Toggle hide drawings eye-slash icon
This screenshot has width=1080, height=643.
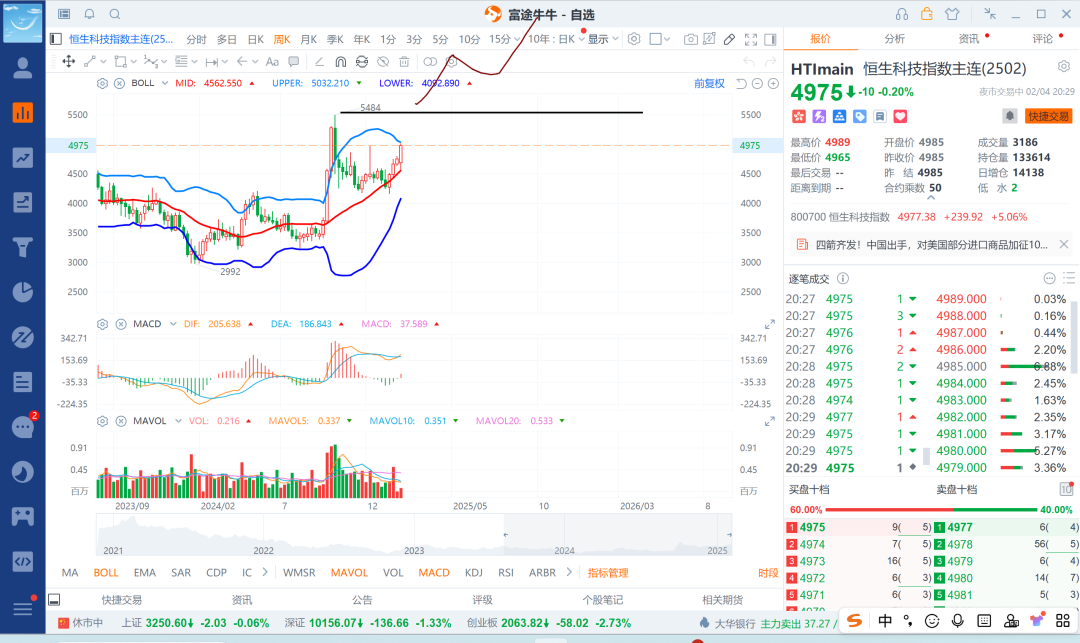(383, 61)
